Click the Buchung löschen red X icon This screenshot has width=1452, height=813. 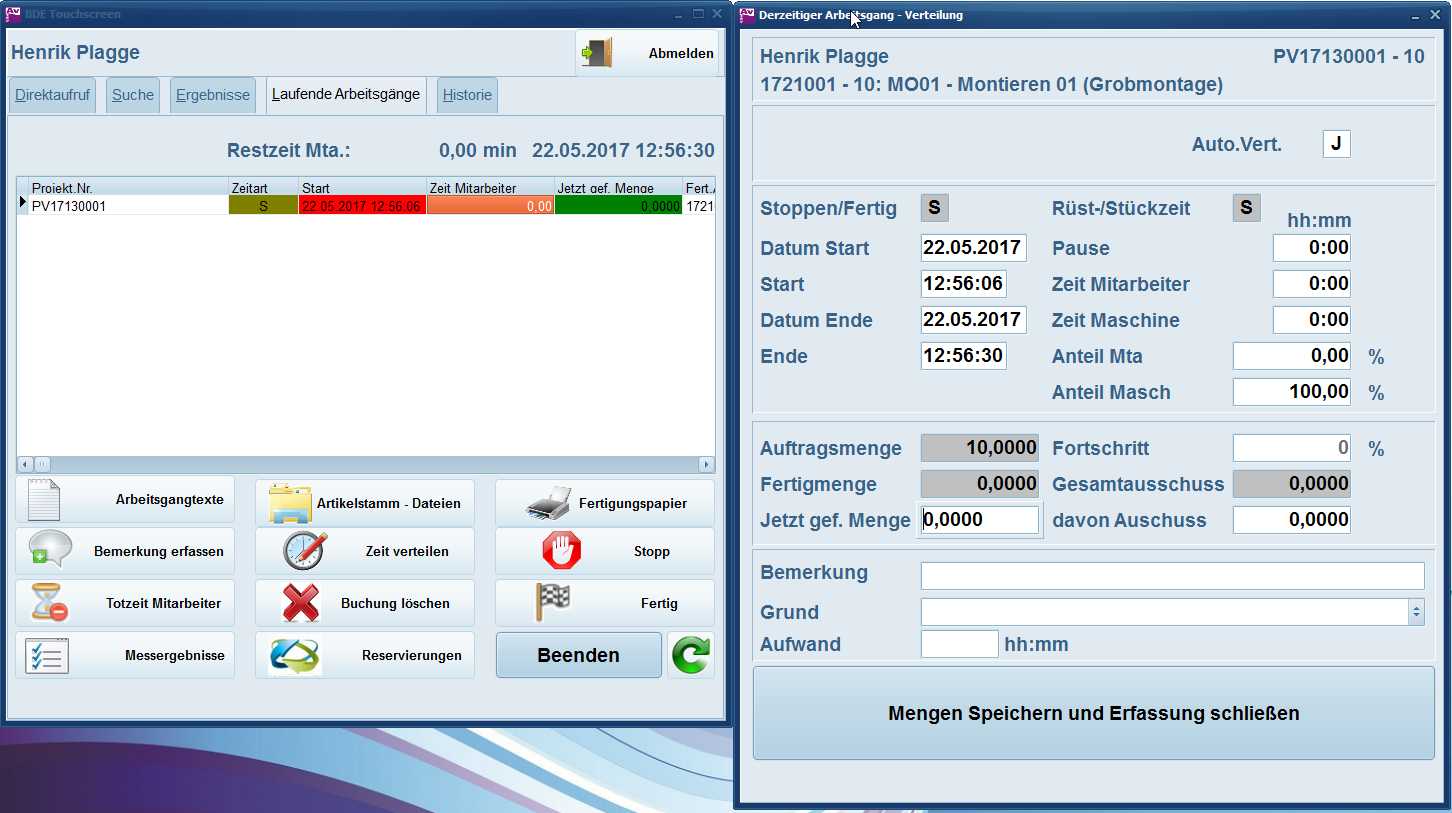[300, 603]
